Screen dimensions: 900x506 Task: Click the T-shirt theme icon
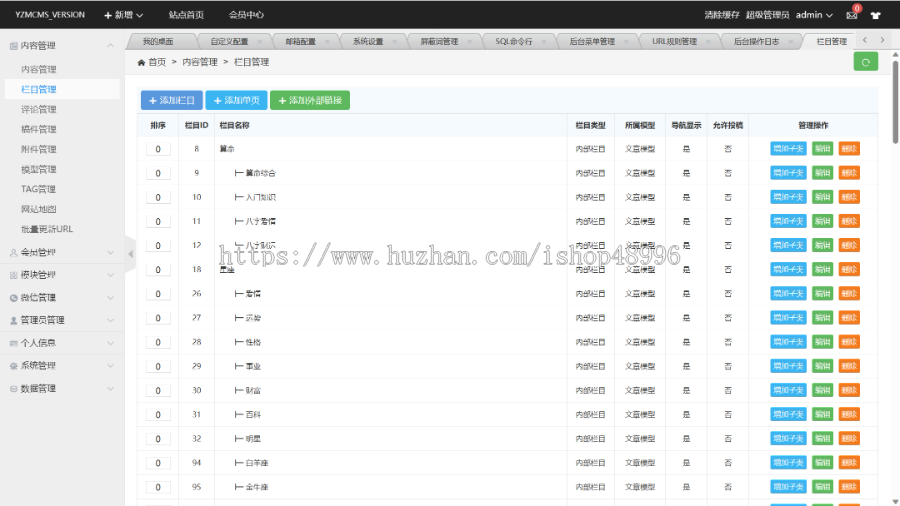877,15
